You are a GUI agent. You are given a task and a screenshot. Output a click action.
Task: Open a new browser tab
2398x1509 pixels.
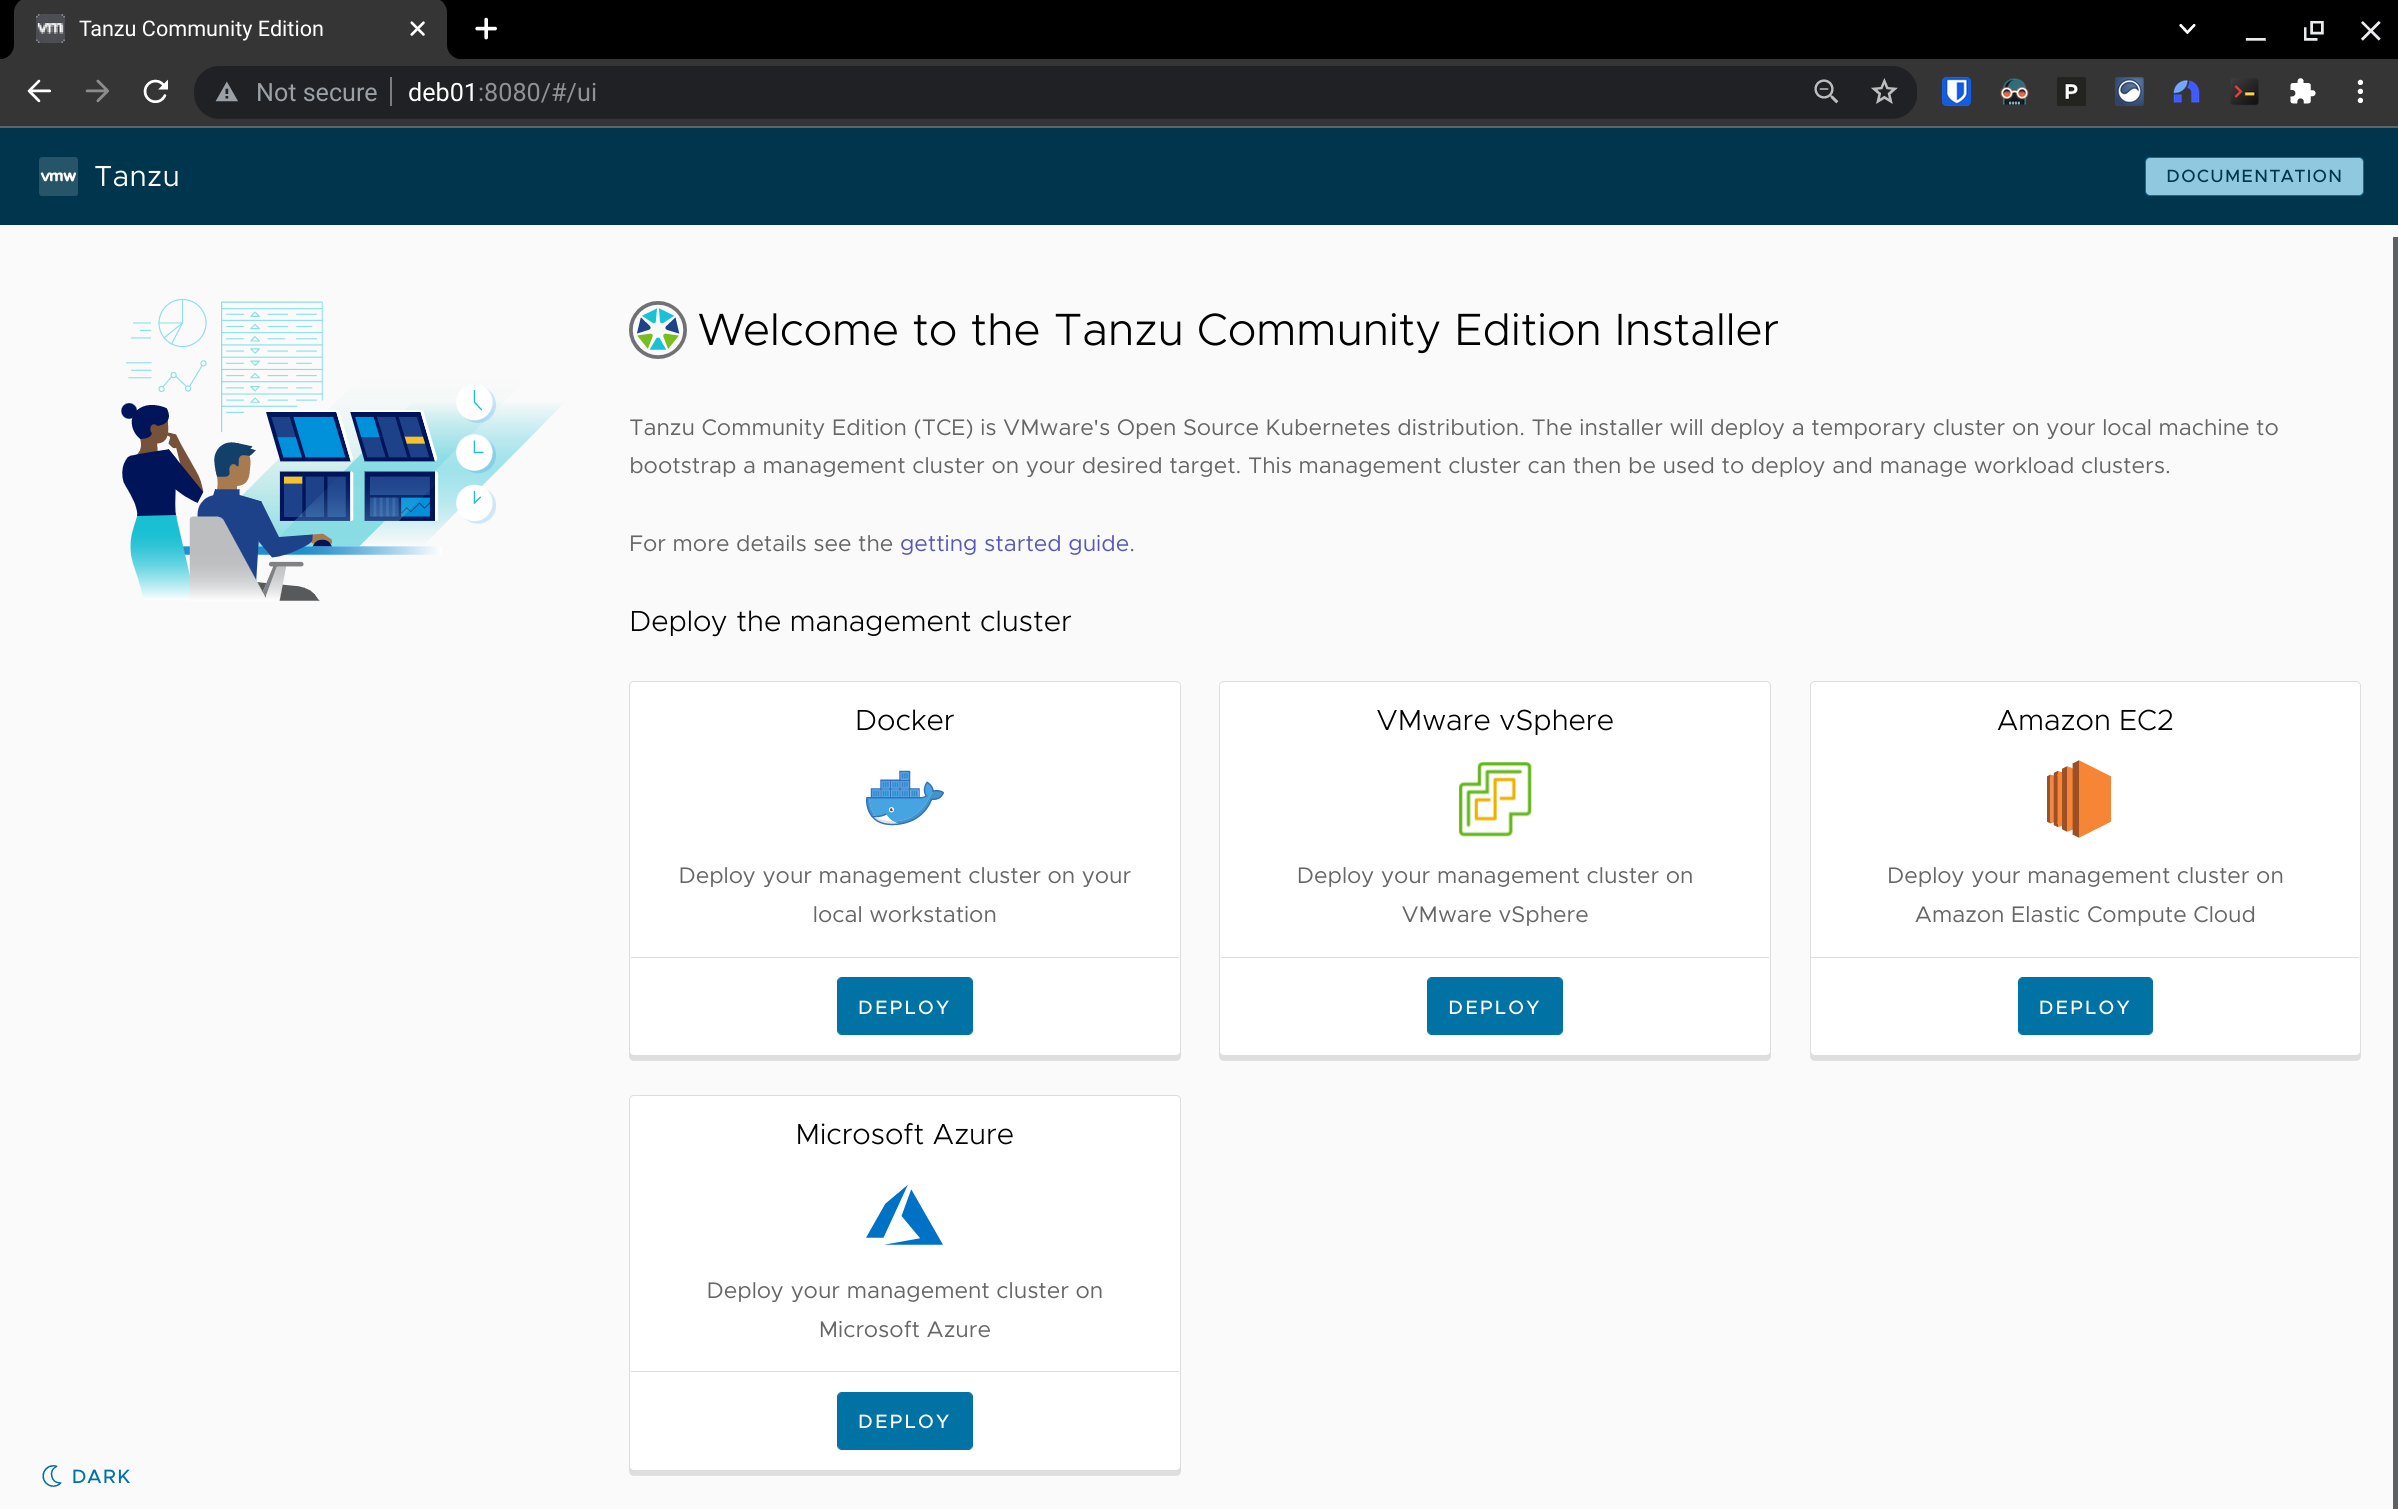click(486, 29)
